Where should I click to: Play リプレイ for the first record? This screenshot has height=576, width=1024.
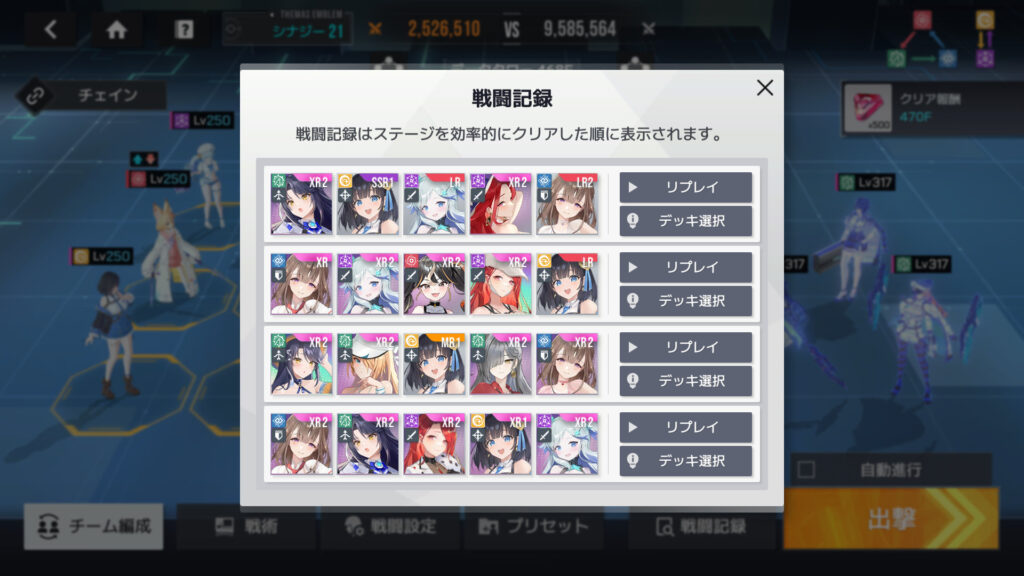686,187
